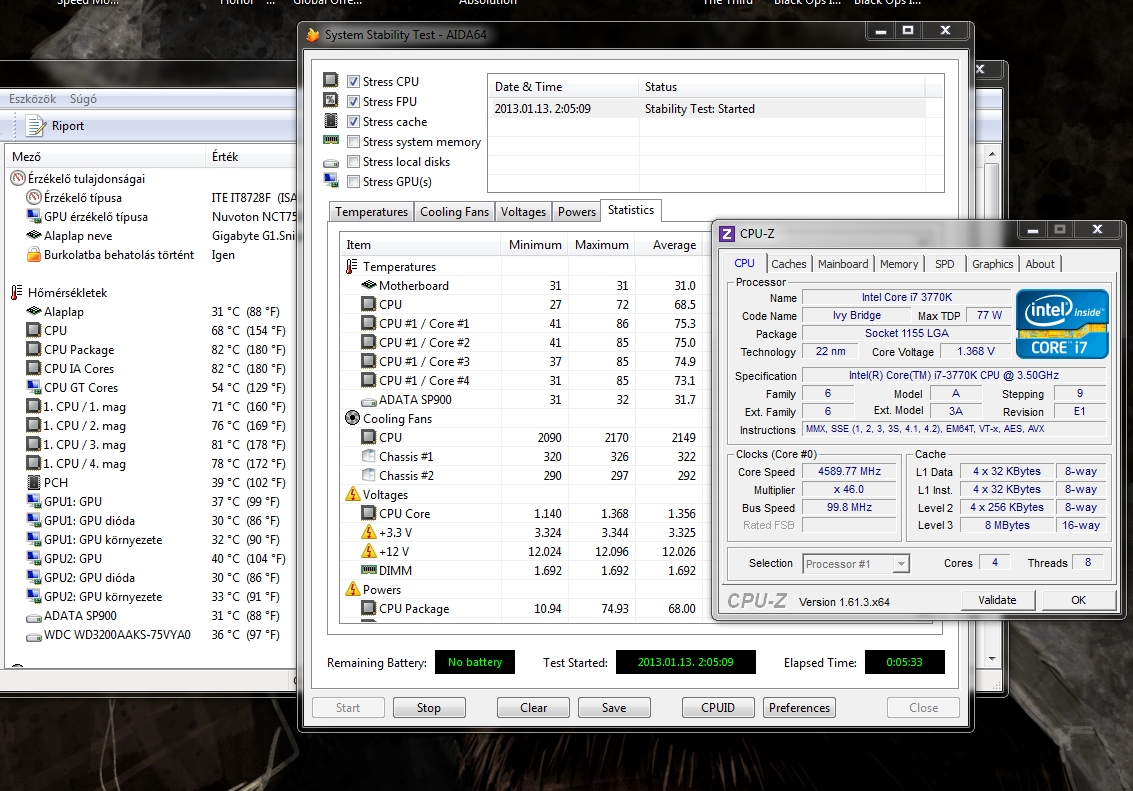
Task: Click the DIMM memory module icon
Action: (369, 570)
